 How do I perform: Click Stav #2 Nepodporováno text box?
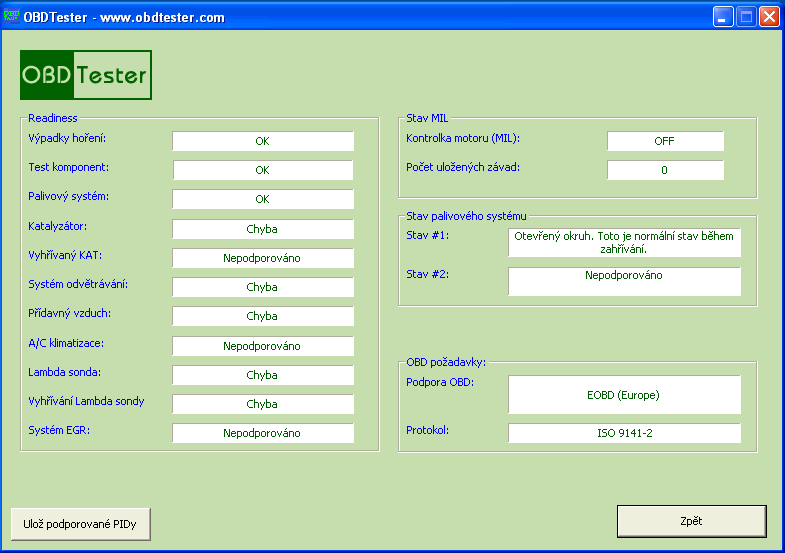click(x=624, y=281)
